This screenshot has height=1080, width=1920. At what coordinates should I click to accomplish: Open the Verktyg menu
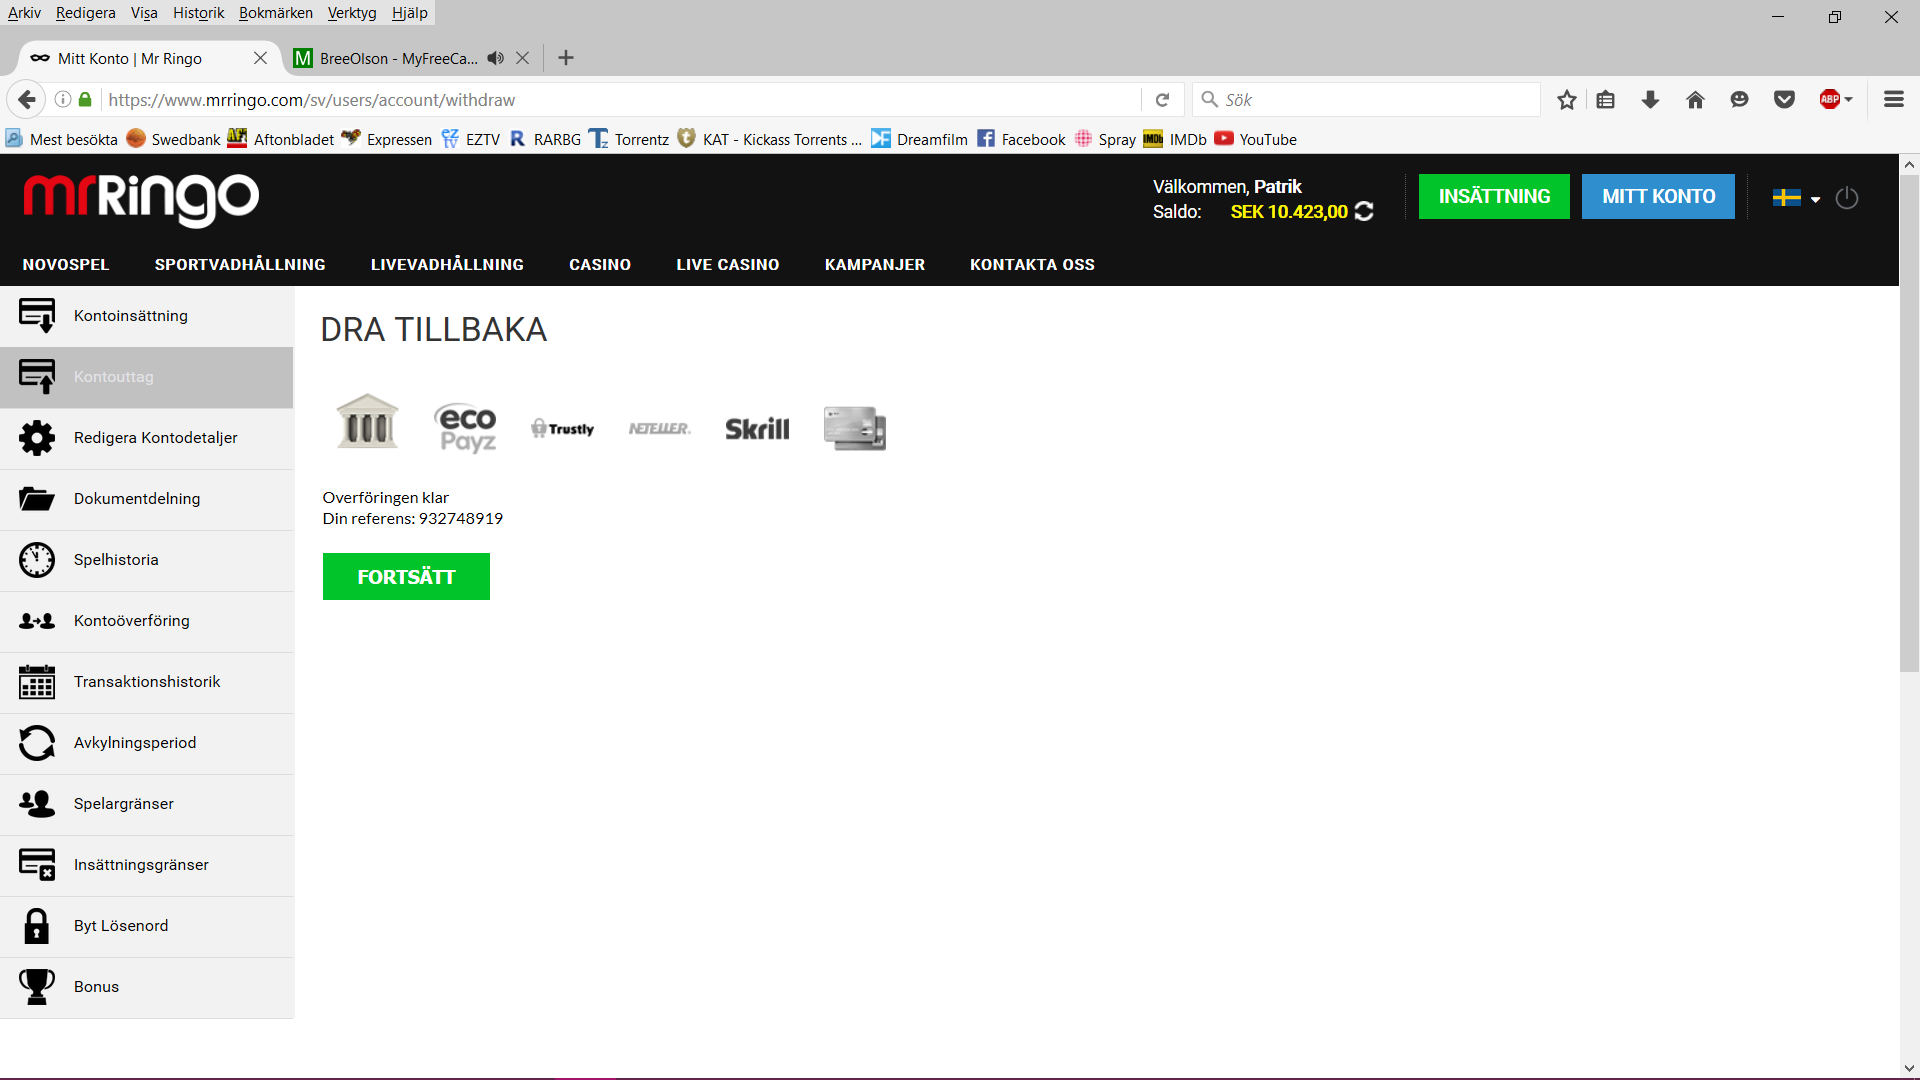coord(352,13)
